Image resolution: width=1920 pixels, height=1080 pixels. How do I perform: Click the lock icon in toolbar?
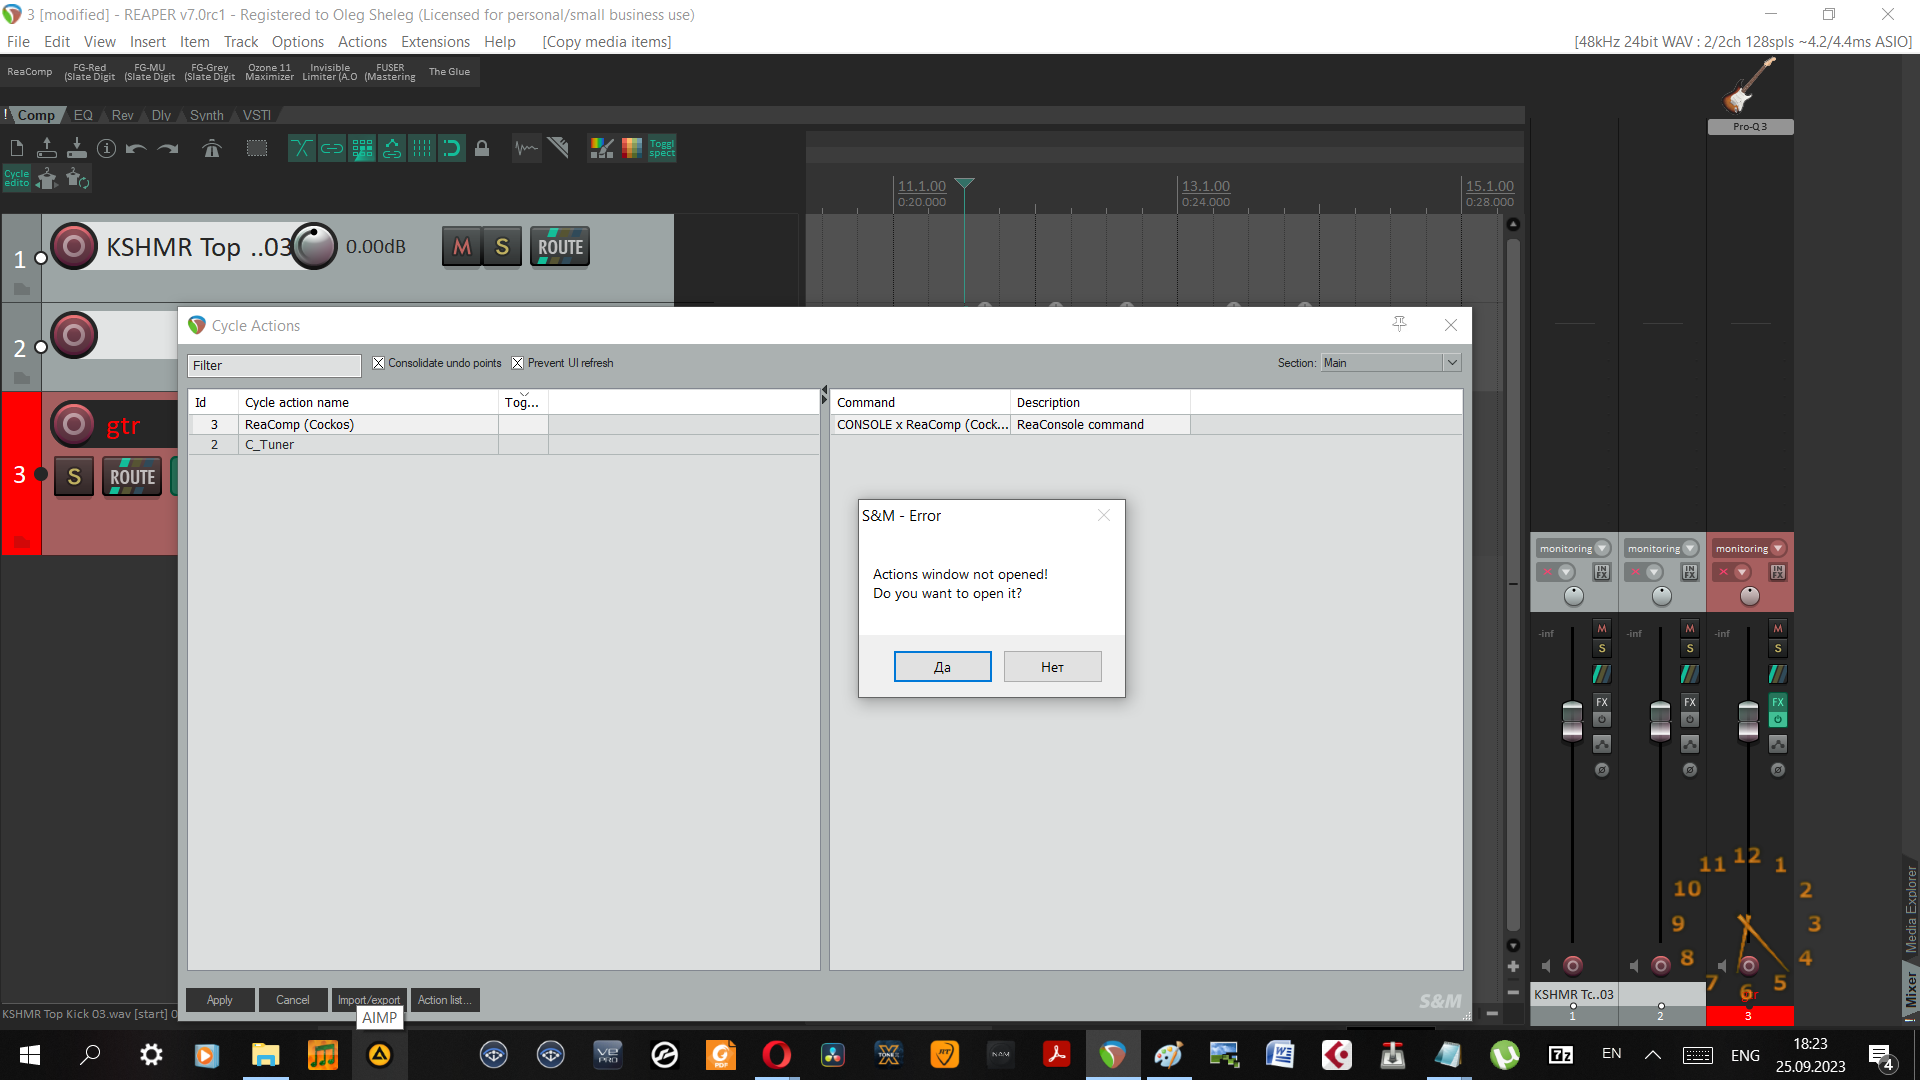click(482, 149)
